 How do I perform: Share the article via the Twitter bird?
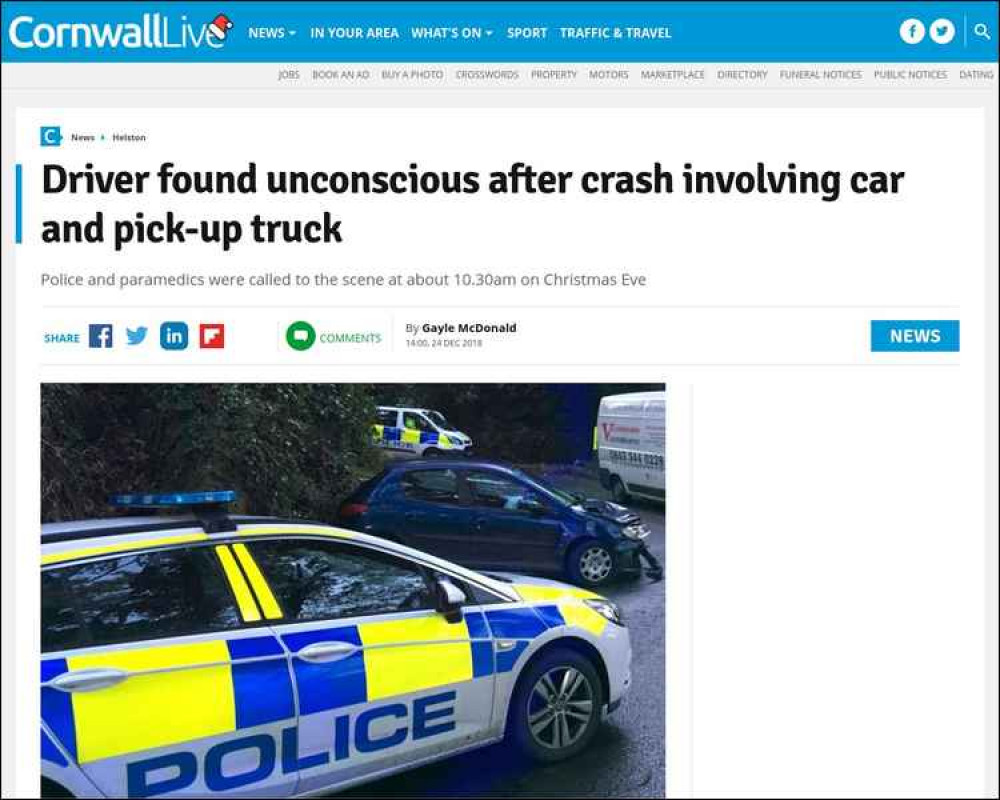click(x=137, y=336)
